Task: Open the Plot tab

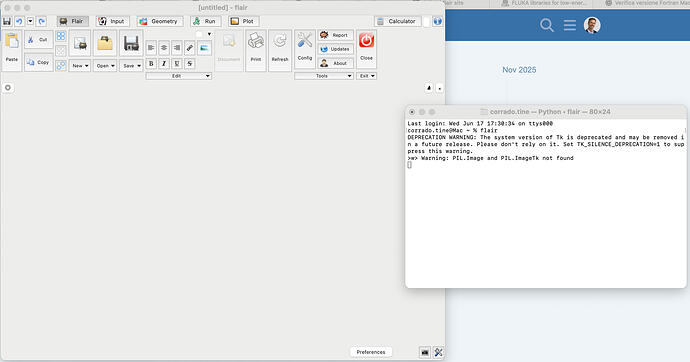Action: [x=243, y=21]
